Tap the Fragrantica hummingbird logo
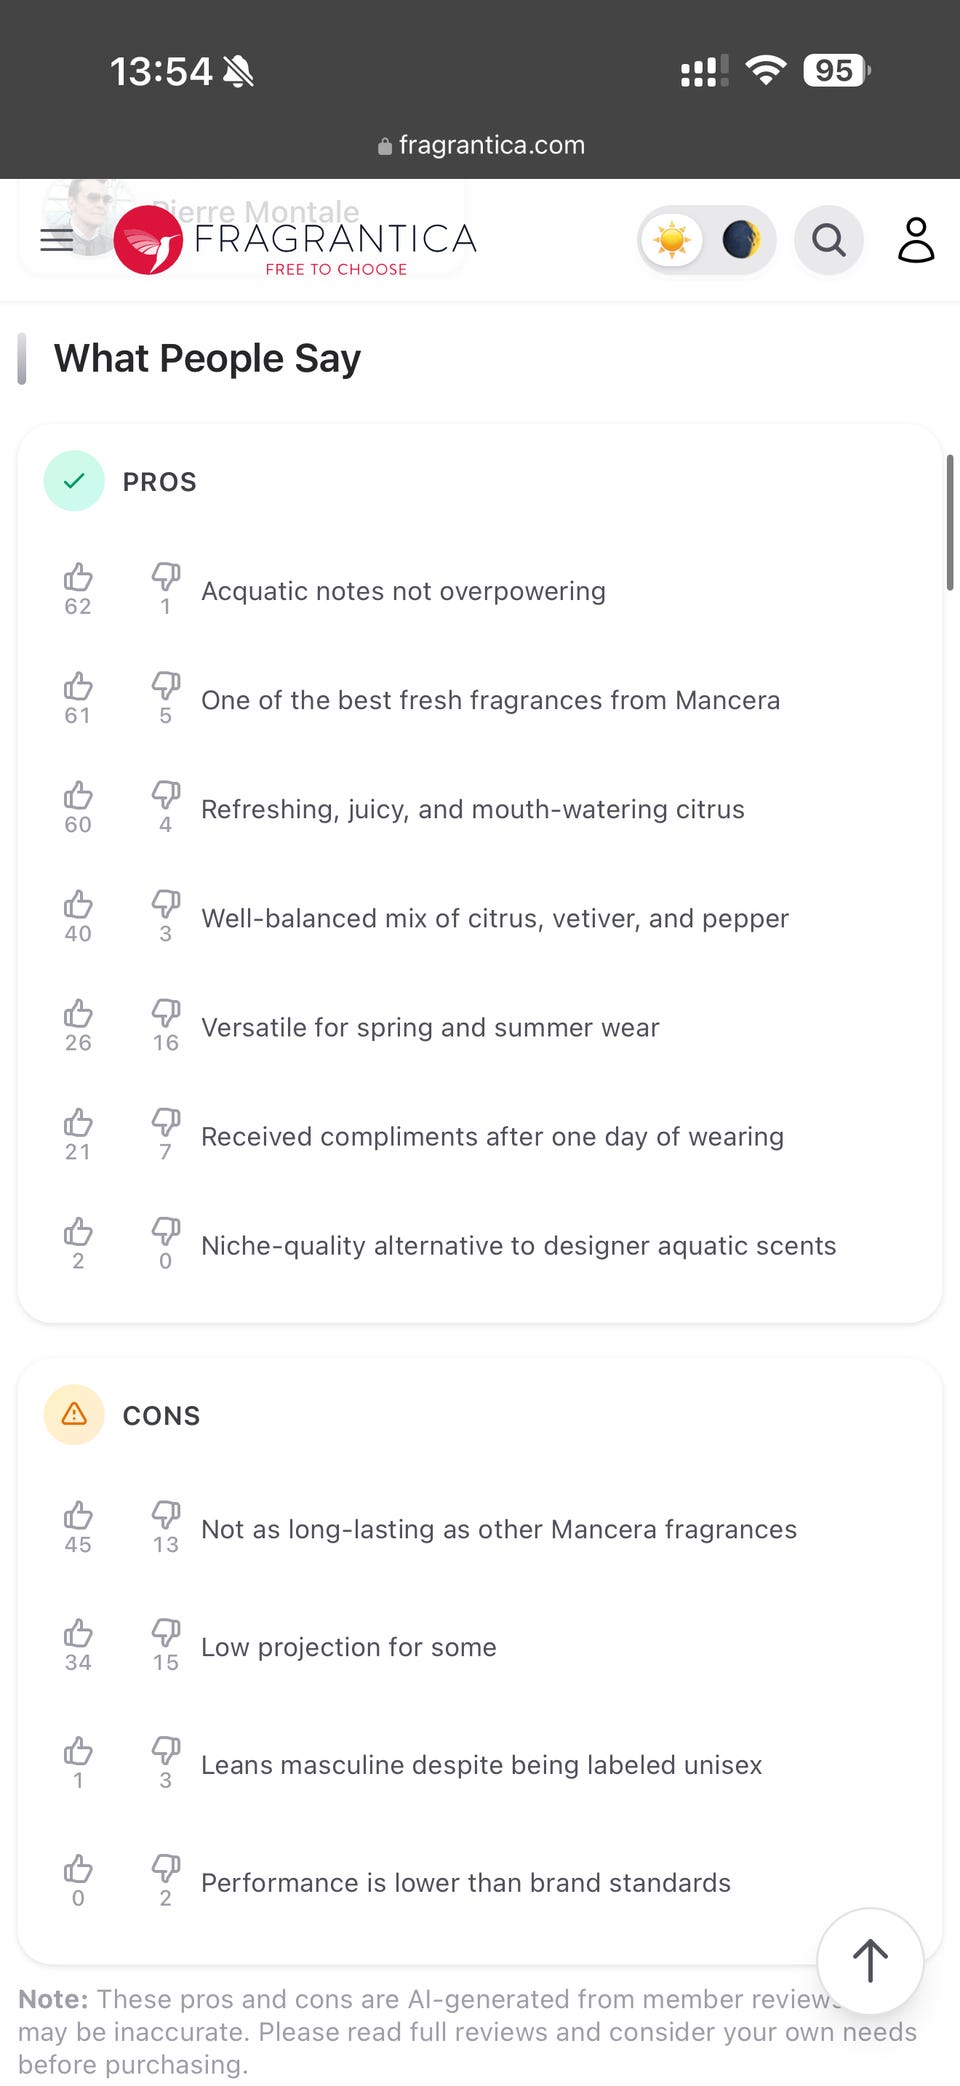This screenshot has width=960, height=2086. 148,240
